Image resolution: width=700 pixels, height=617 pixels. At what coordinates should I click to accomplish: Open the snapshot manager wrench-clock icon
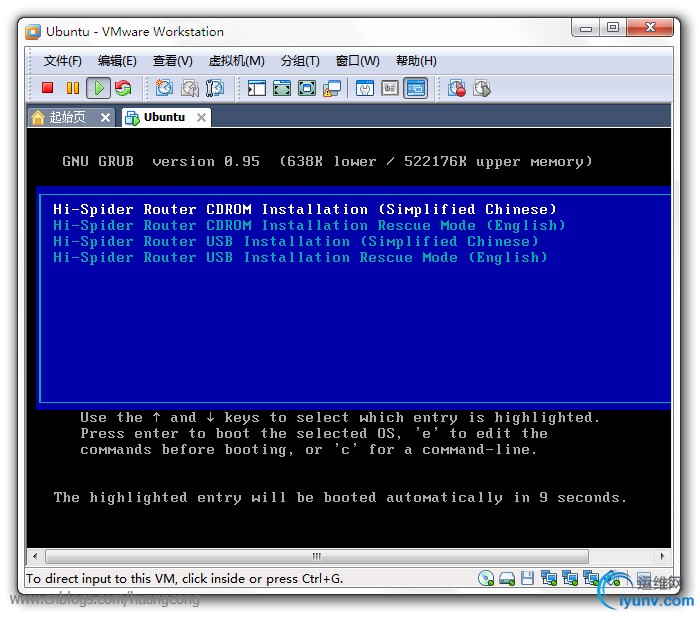pyautogui.click(x=215, y=88)
